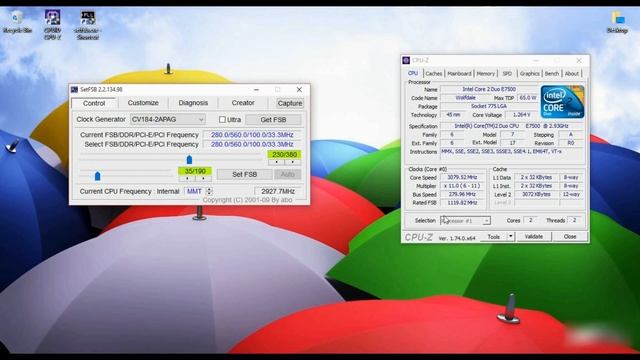
Task: Click the Core Speed value 3079.52 MHz
Action: point(462,178)
